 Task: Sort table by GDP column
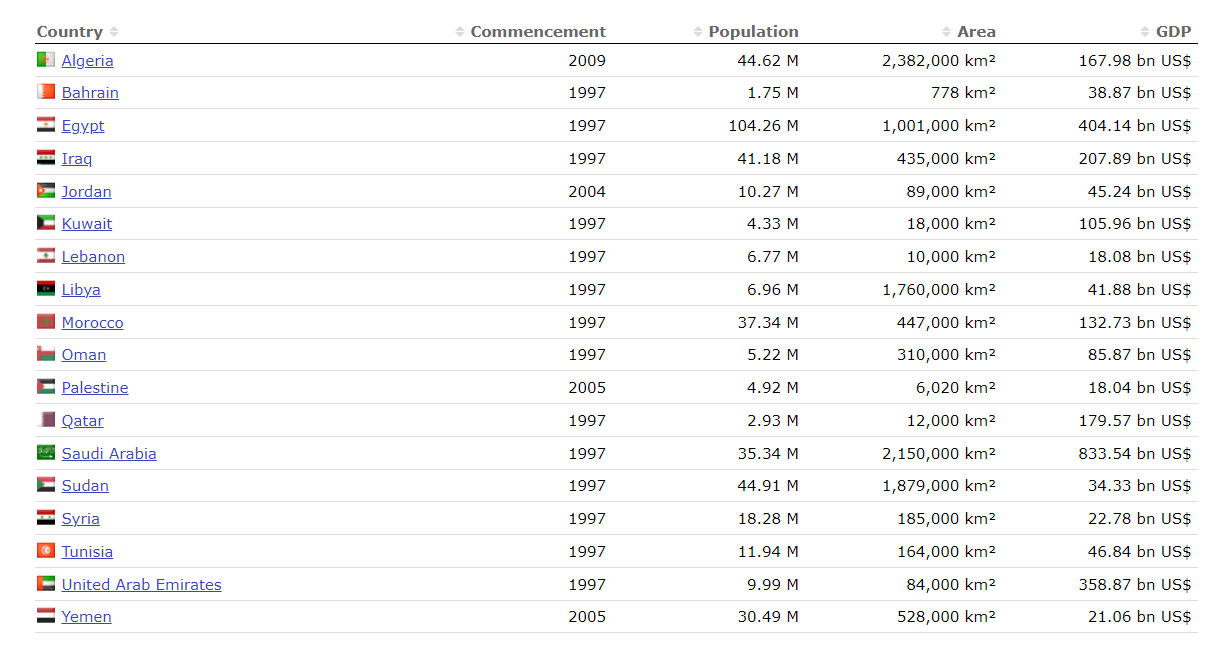(1172, 32)
